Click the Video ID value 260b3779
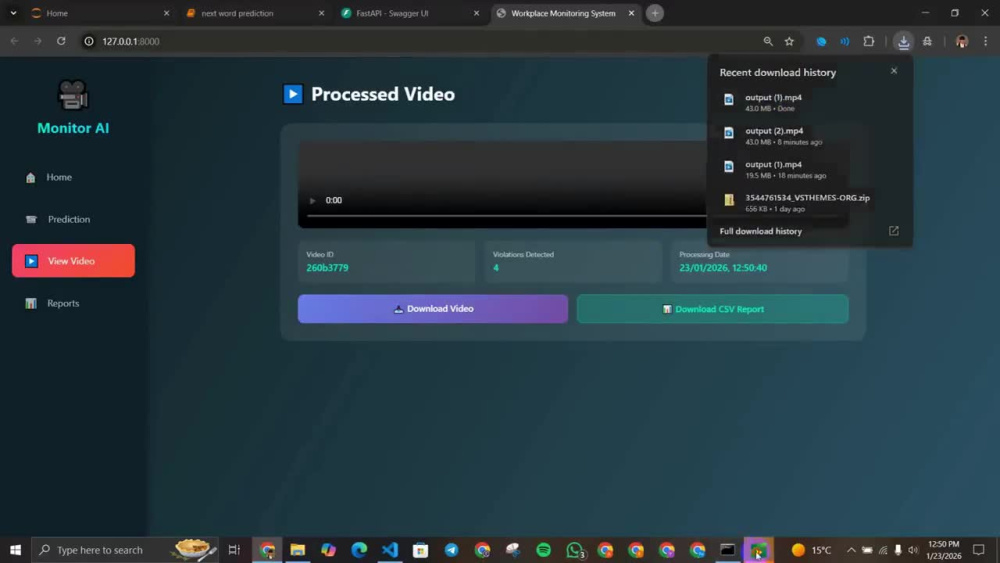This screenshot has height=563, width=1000. click(x=327, y=268)
